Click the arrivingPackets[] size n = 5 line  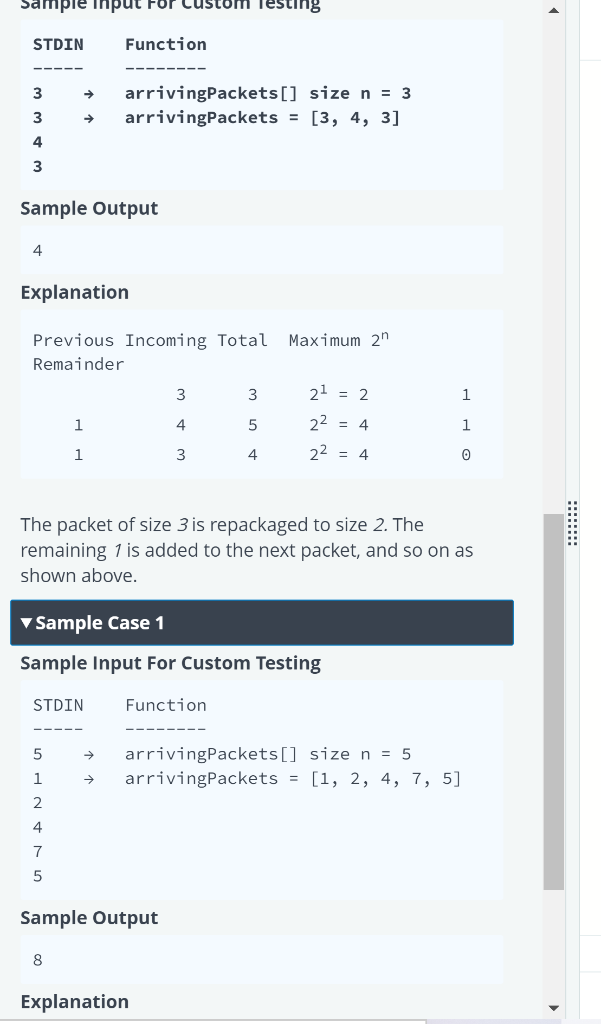click(x=268, y=754)
